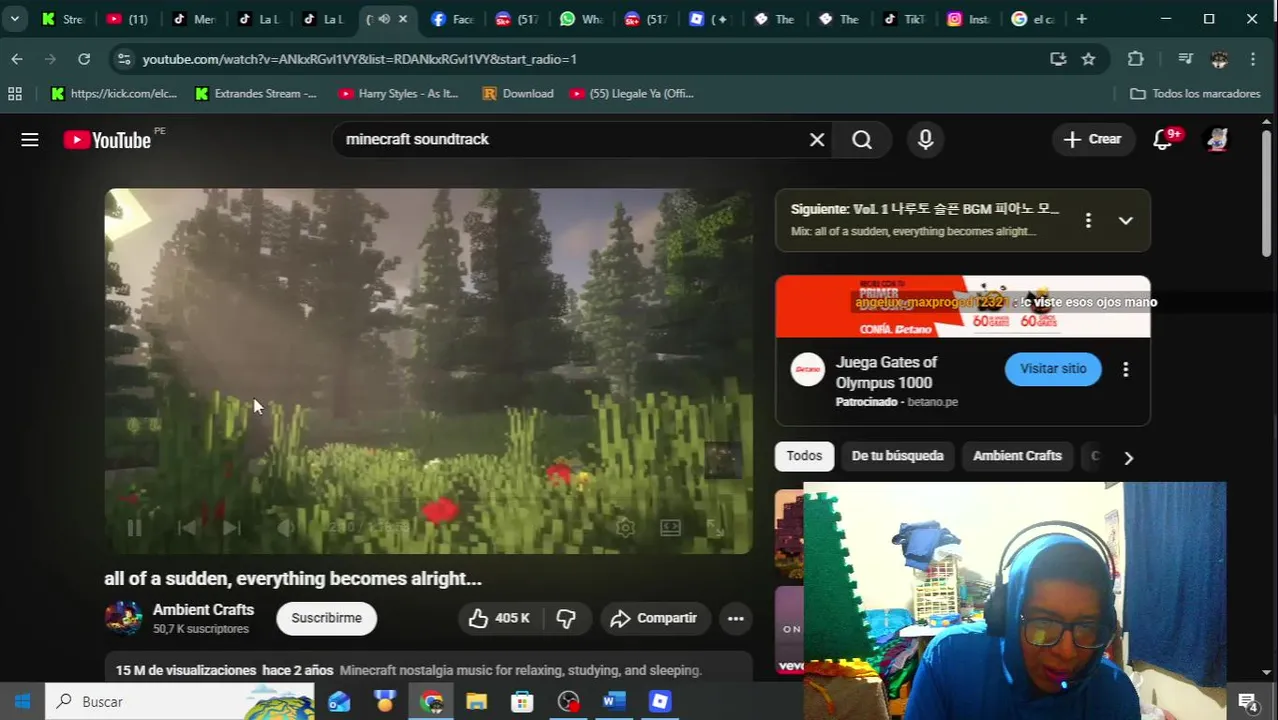Click Visitar sitio on the ad
Viewport: 1278px width, 720px height.
(x=1053, y=369)
